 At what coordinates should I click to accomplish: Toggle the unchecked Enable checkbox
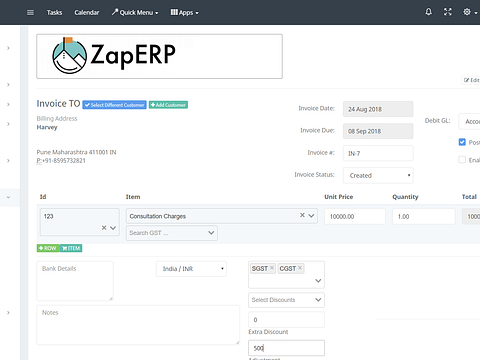[x=462, y=160]
